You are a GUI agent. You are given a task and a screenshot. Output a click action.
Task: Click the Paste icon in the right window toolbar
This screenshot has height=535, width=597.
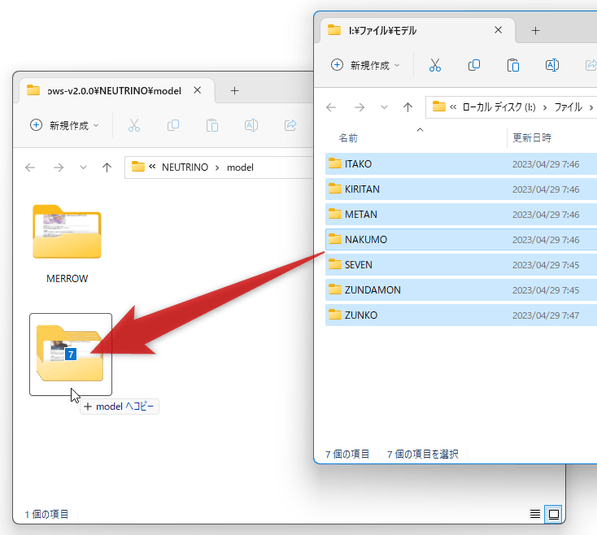(513, 65)
